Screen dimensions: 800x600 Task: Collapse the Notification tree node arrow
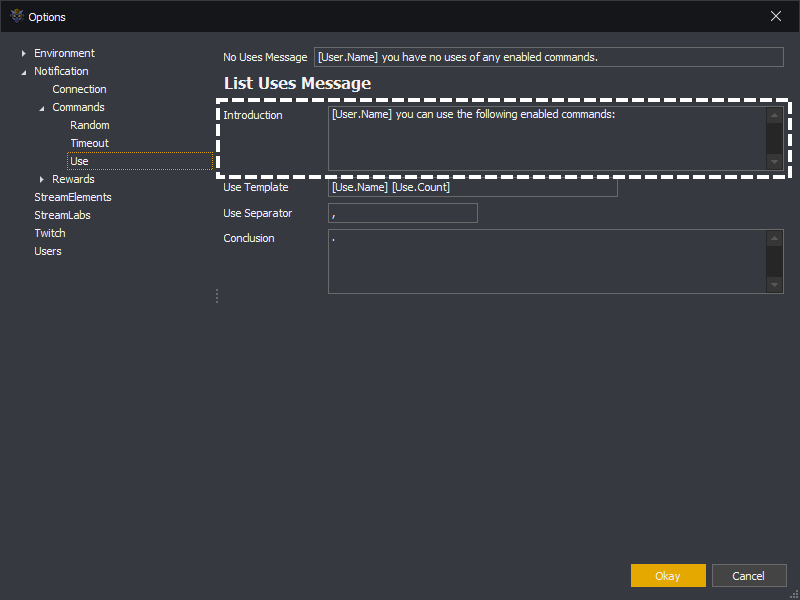[23, 72]
